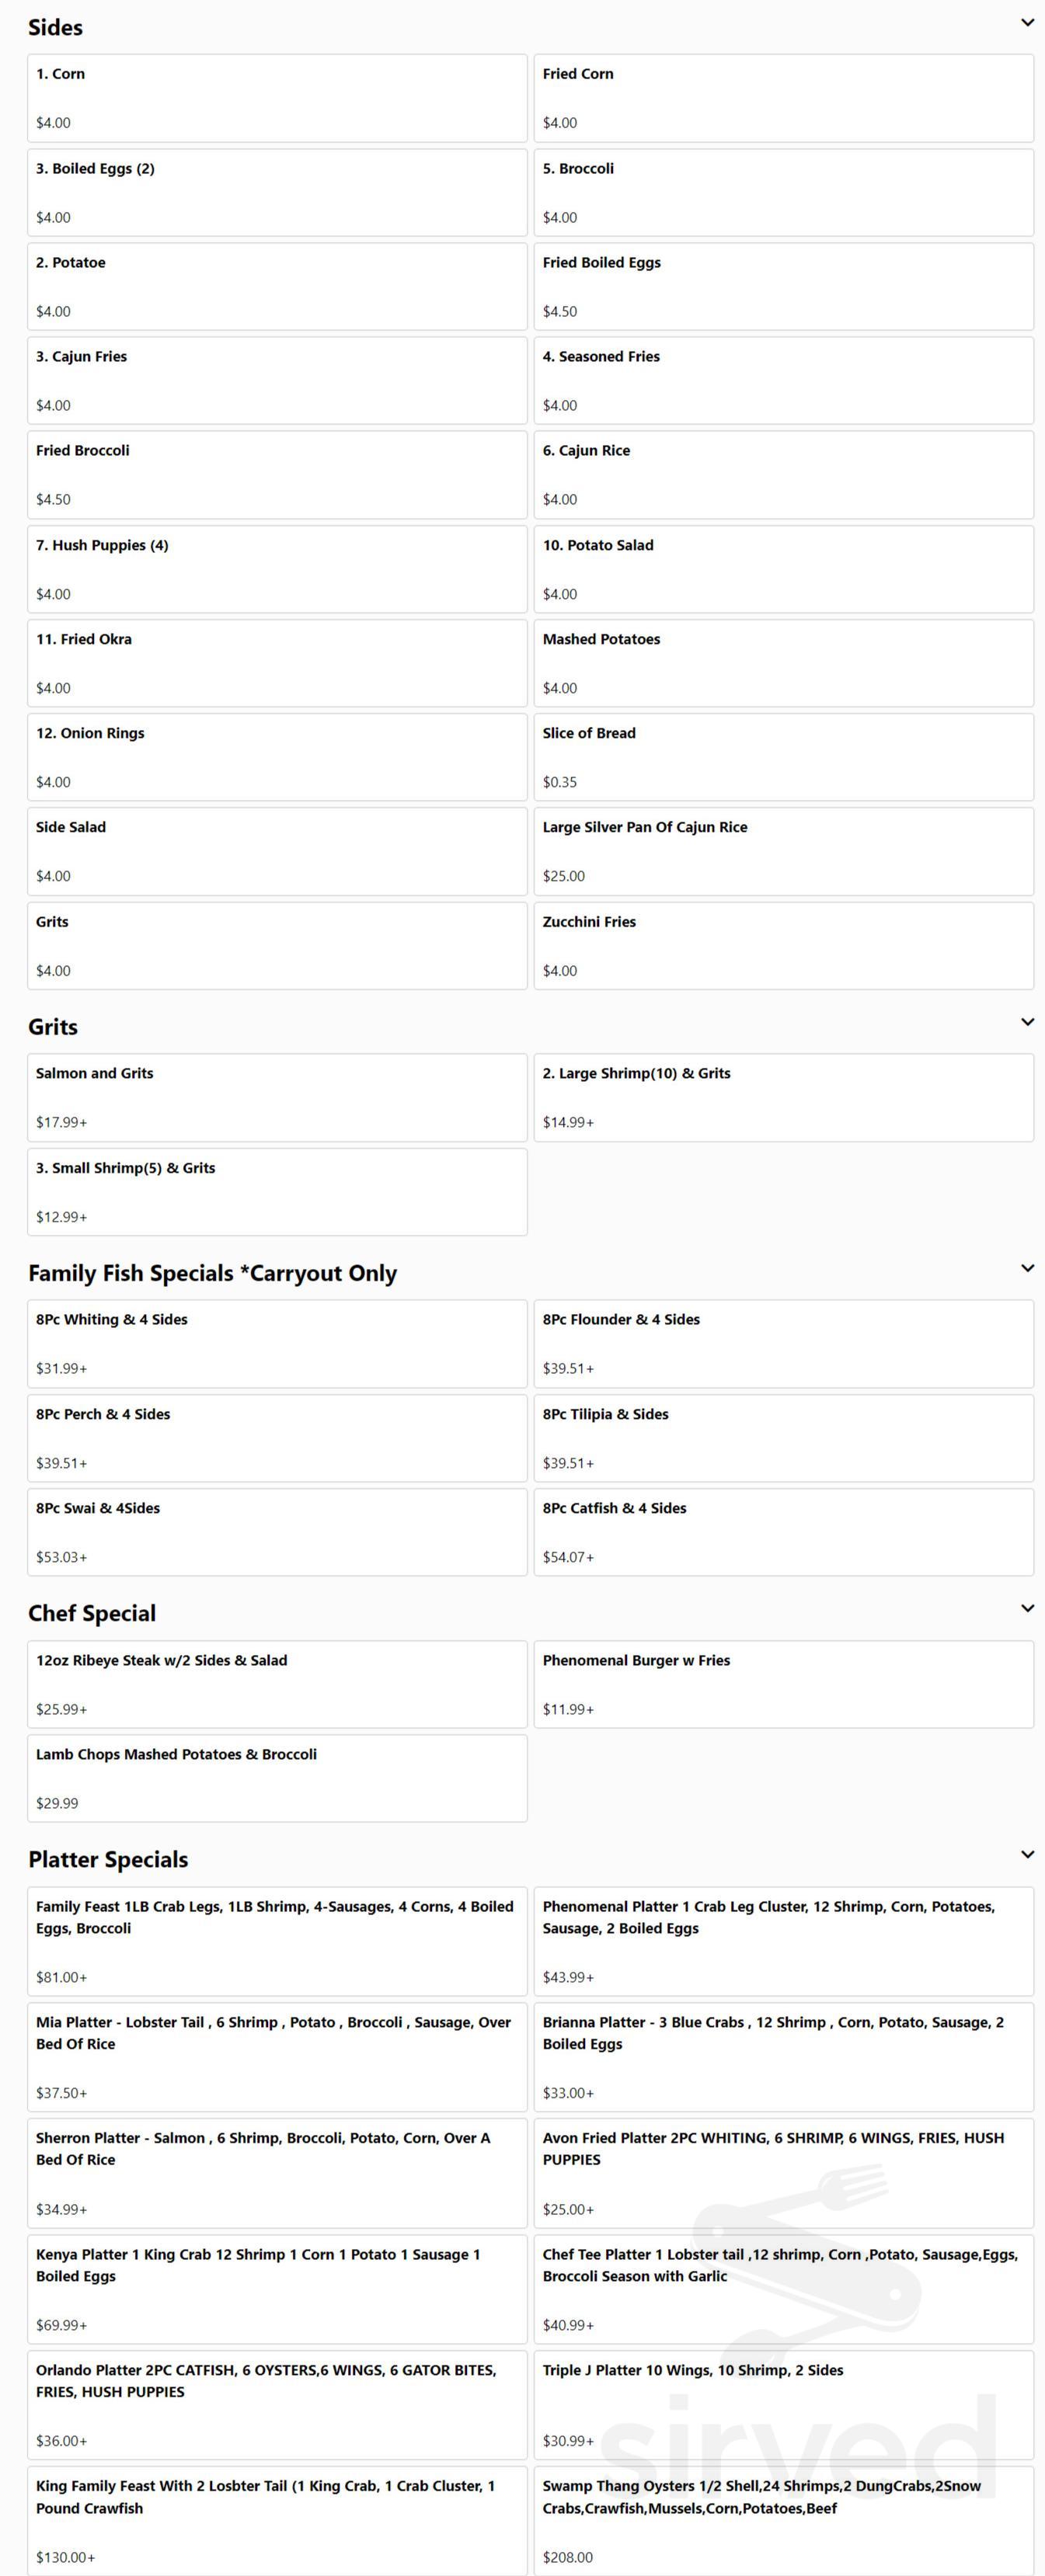Select Slice of Bread for $0.35

point(783,757)
